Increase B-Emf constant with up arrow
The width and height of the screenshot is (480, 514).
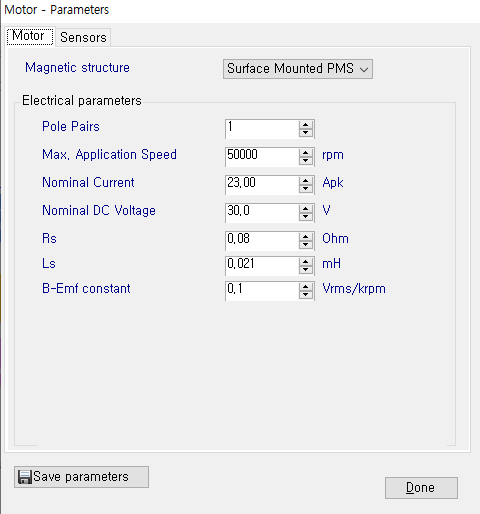pyautogui.click(x=306, y=287)
